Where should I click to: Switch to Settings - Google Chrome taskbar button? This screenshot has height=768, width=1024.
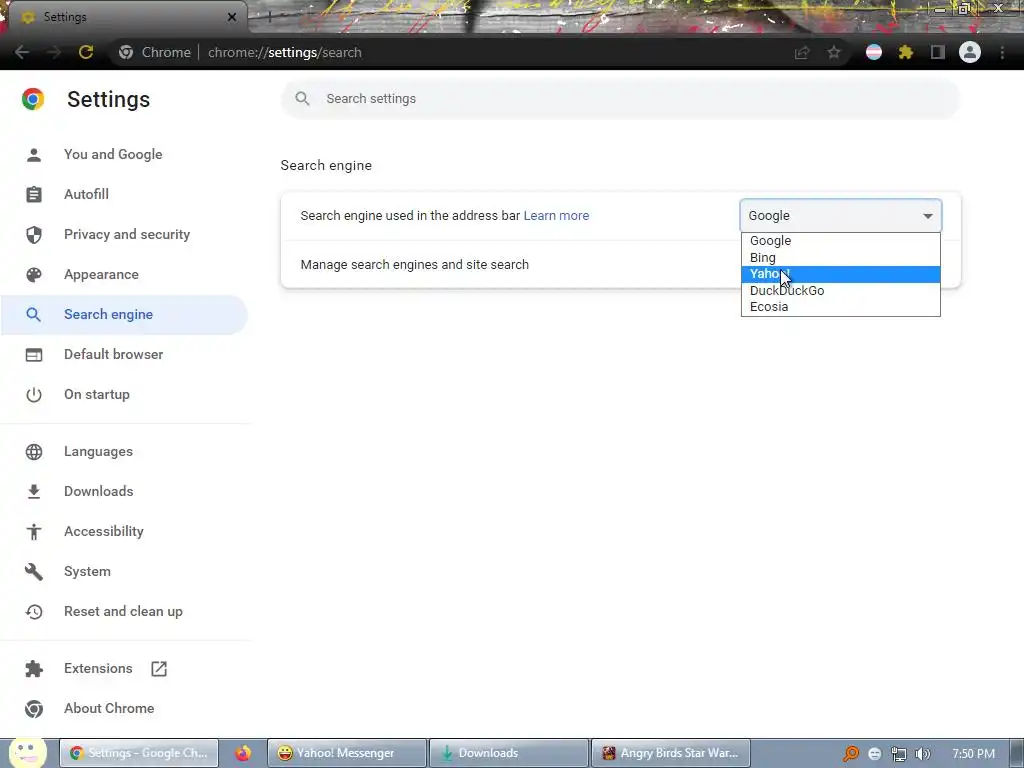(139, 753)
